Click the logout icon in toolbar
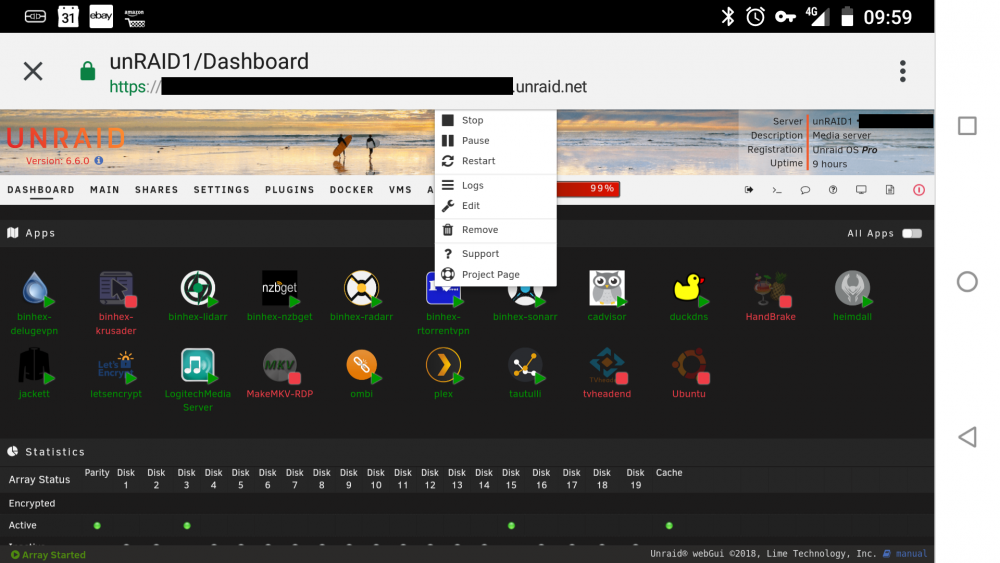This screenshot has height=563, width=1000. tap(749, 190)
